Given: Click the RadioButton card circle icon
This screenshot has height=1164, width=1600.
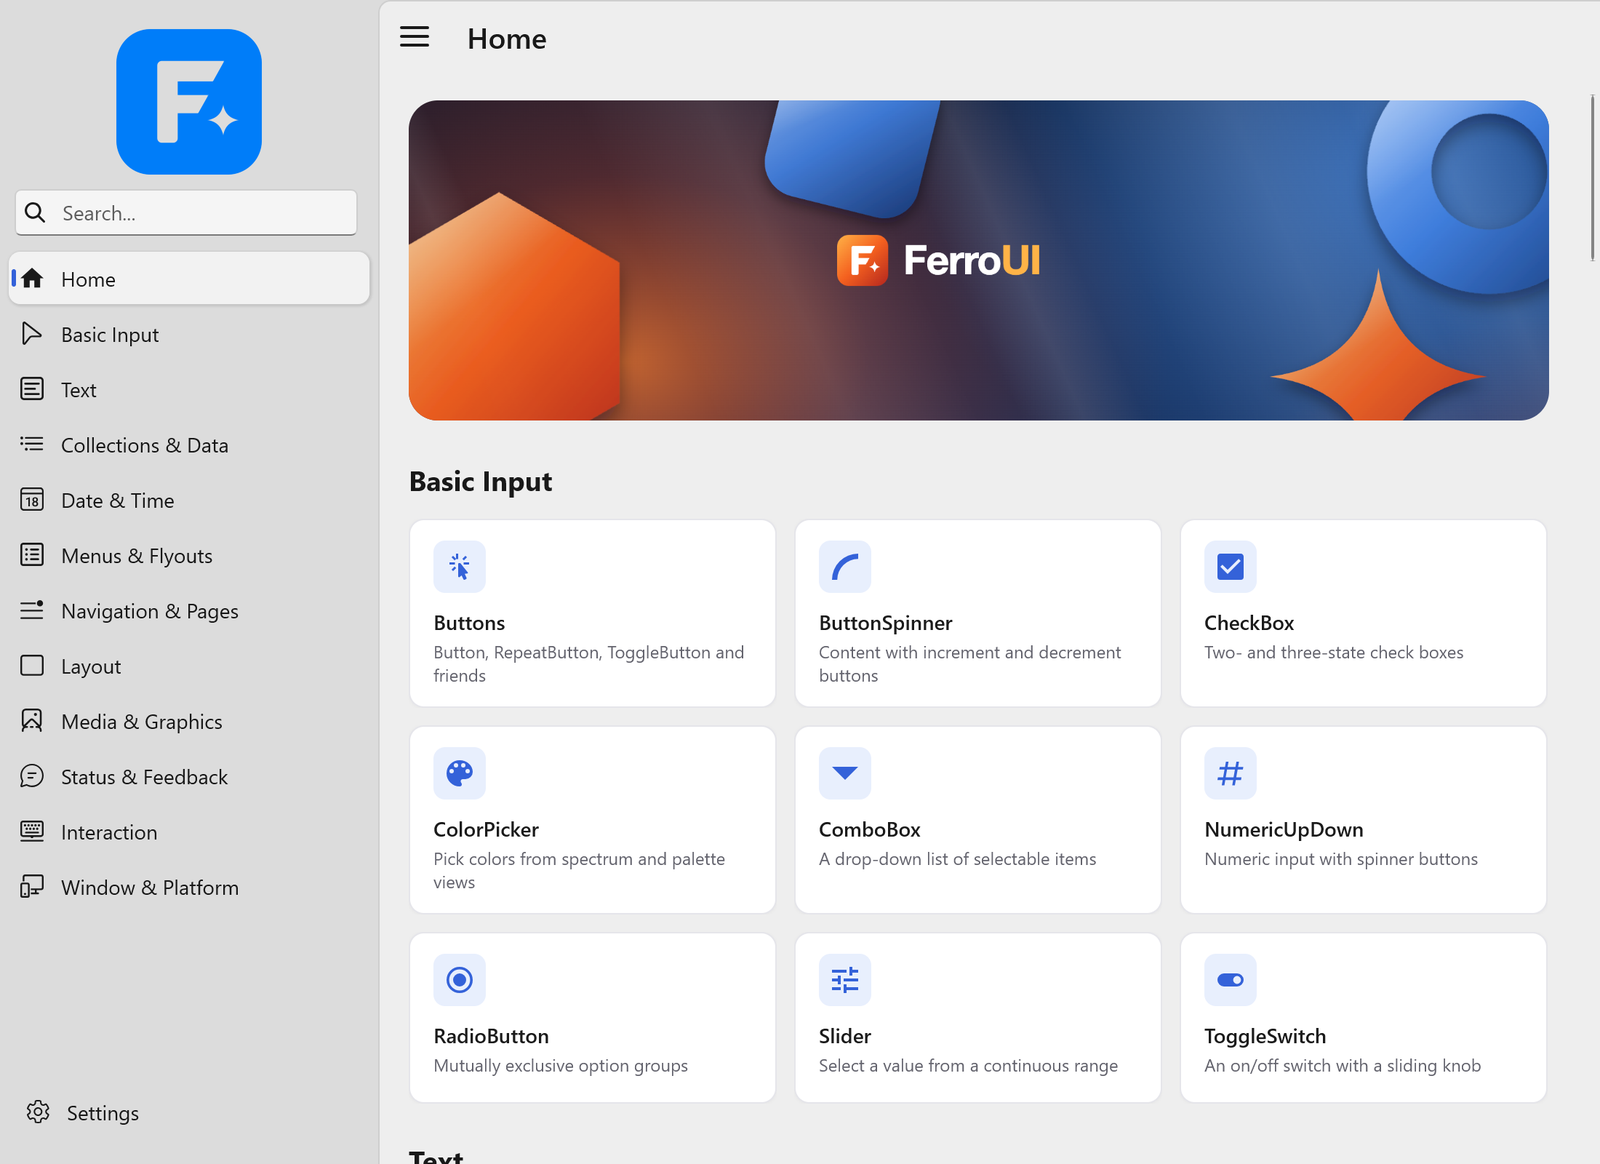Looking at the screenshot, I should [459, 980].
